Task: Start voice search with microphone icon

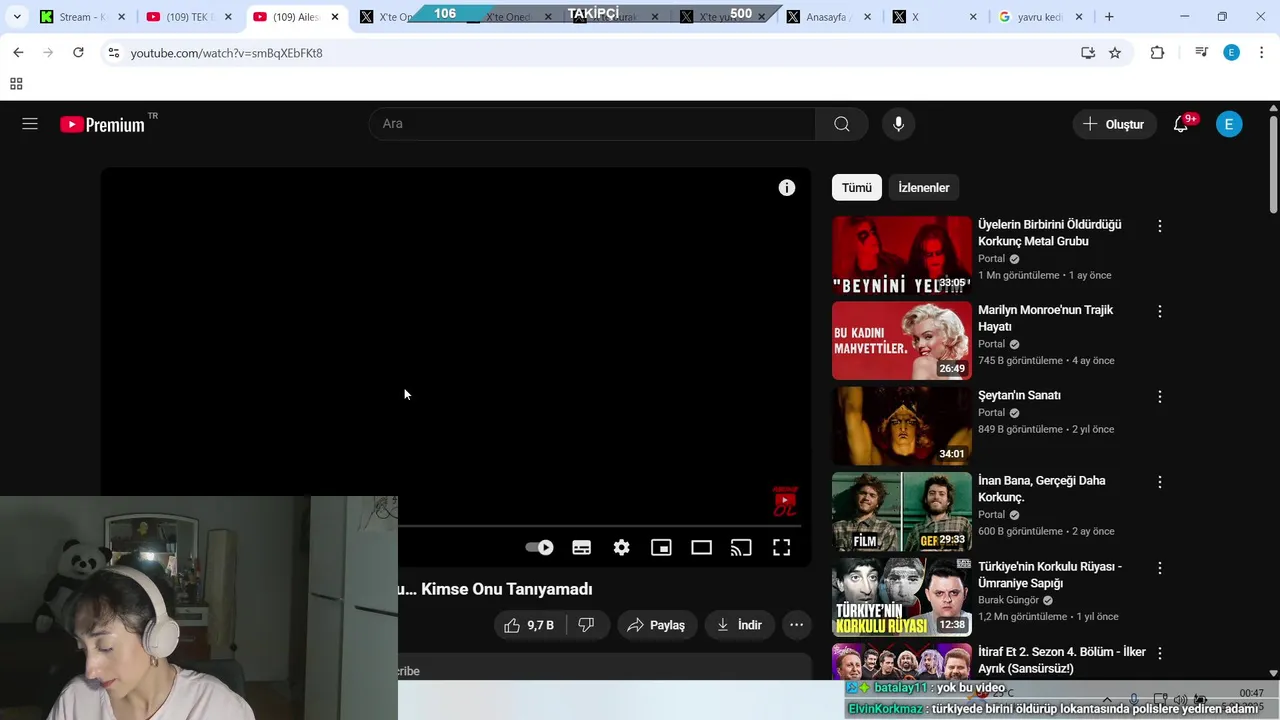Action: click(x=898, y=124)
